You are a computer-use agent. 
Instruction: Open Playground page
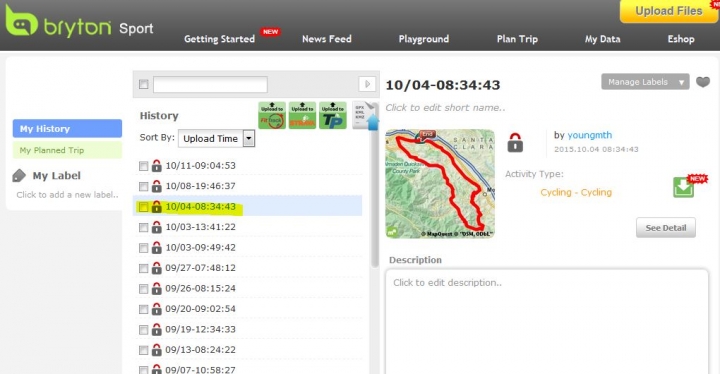pyautogui.click(x=424, y=39)
